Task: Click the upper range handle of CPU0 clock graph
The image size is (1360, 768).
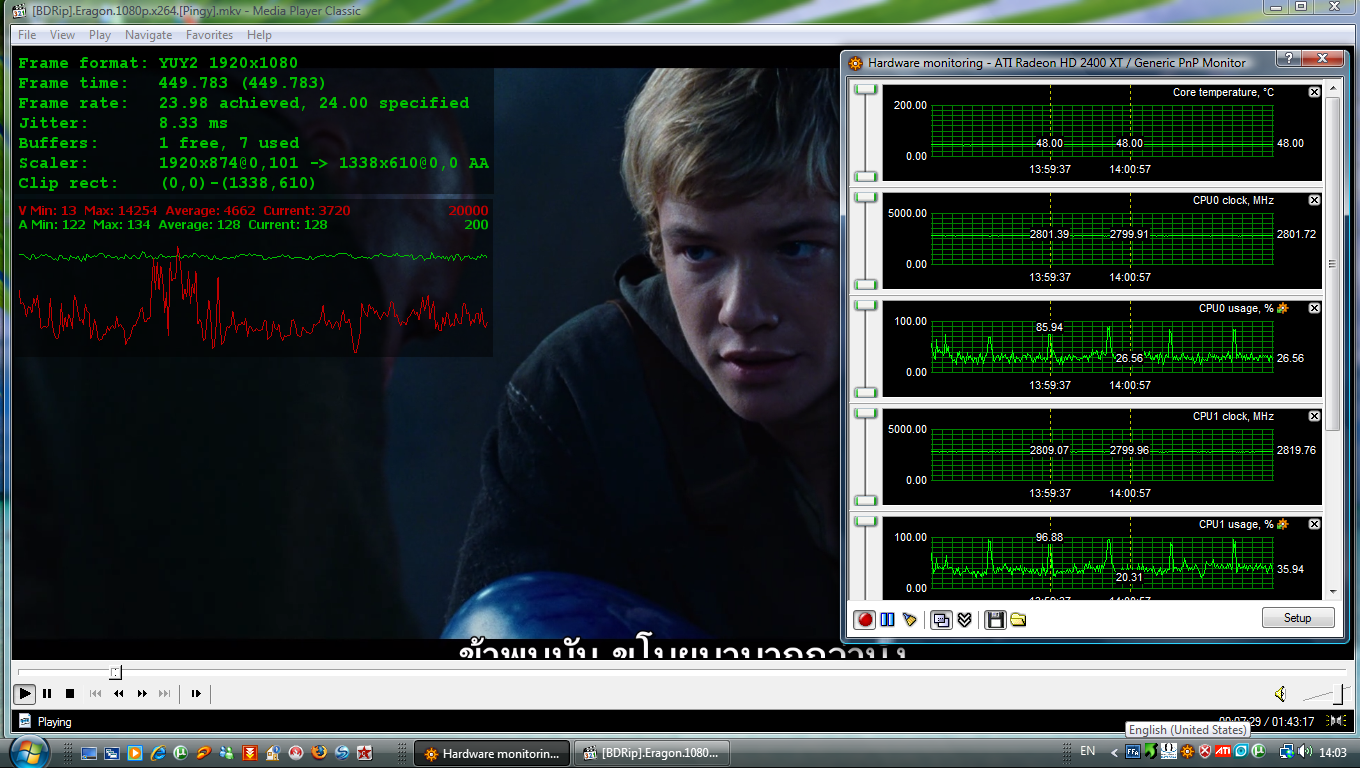Action: tap(866, 198)
